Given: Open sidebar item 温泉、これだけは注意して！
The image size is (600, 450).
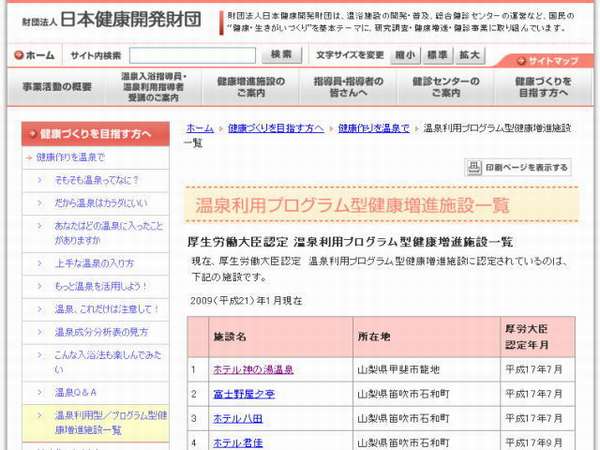Looking at the screenshot, I should point(107,309).
